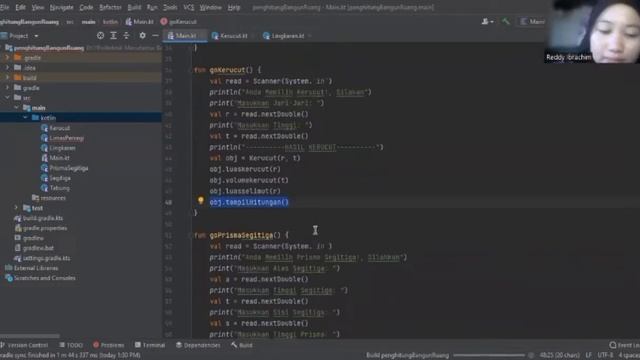The image size is (640, 360).
Task: Click the Tabung class file icon
Action: point(44,188)
